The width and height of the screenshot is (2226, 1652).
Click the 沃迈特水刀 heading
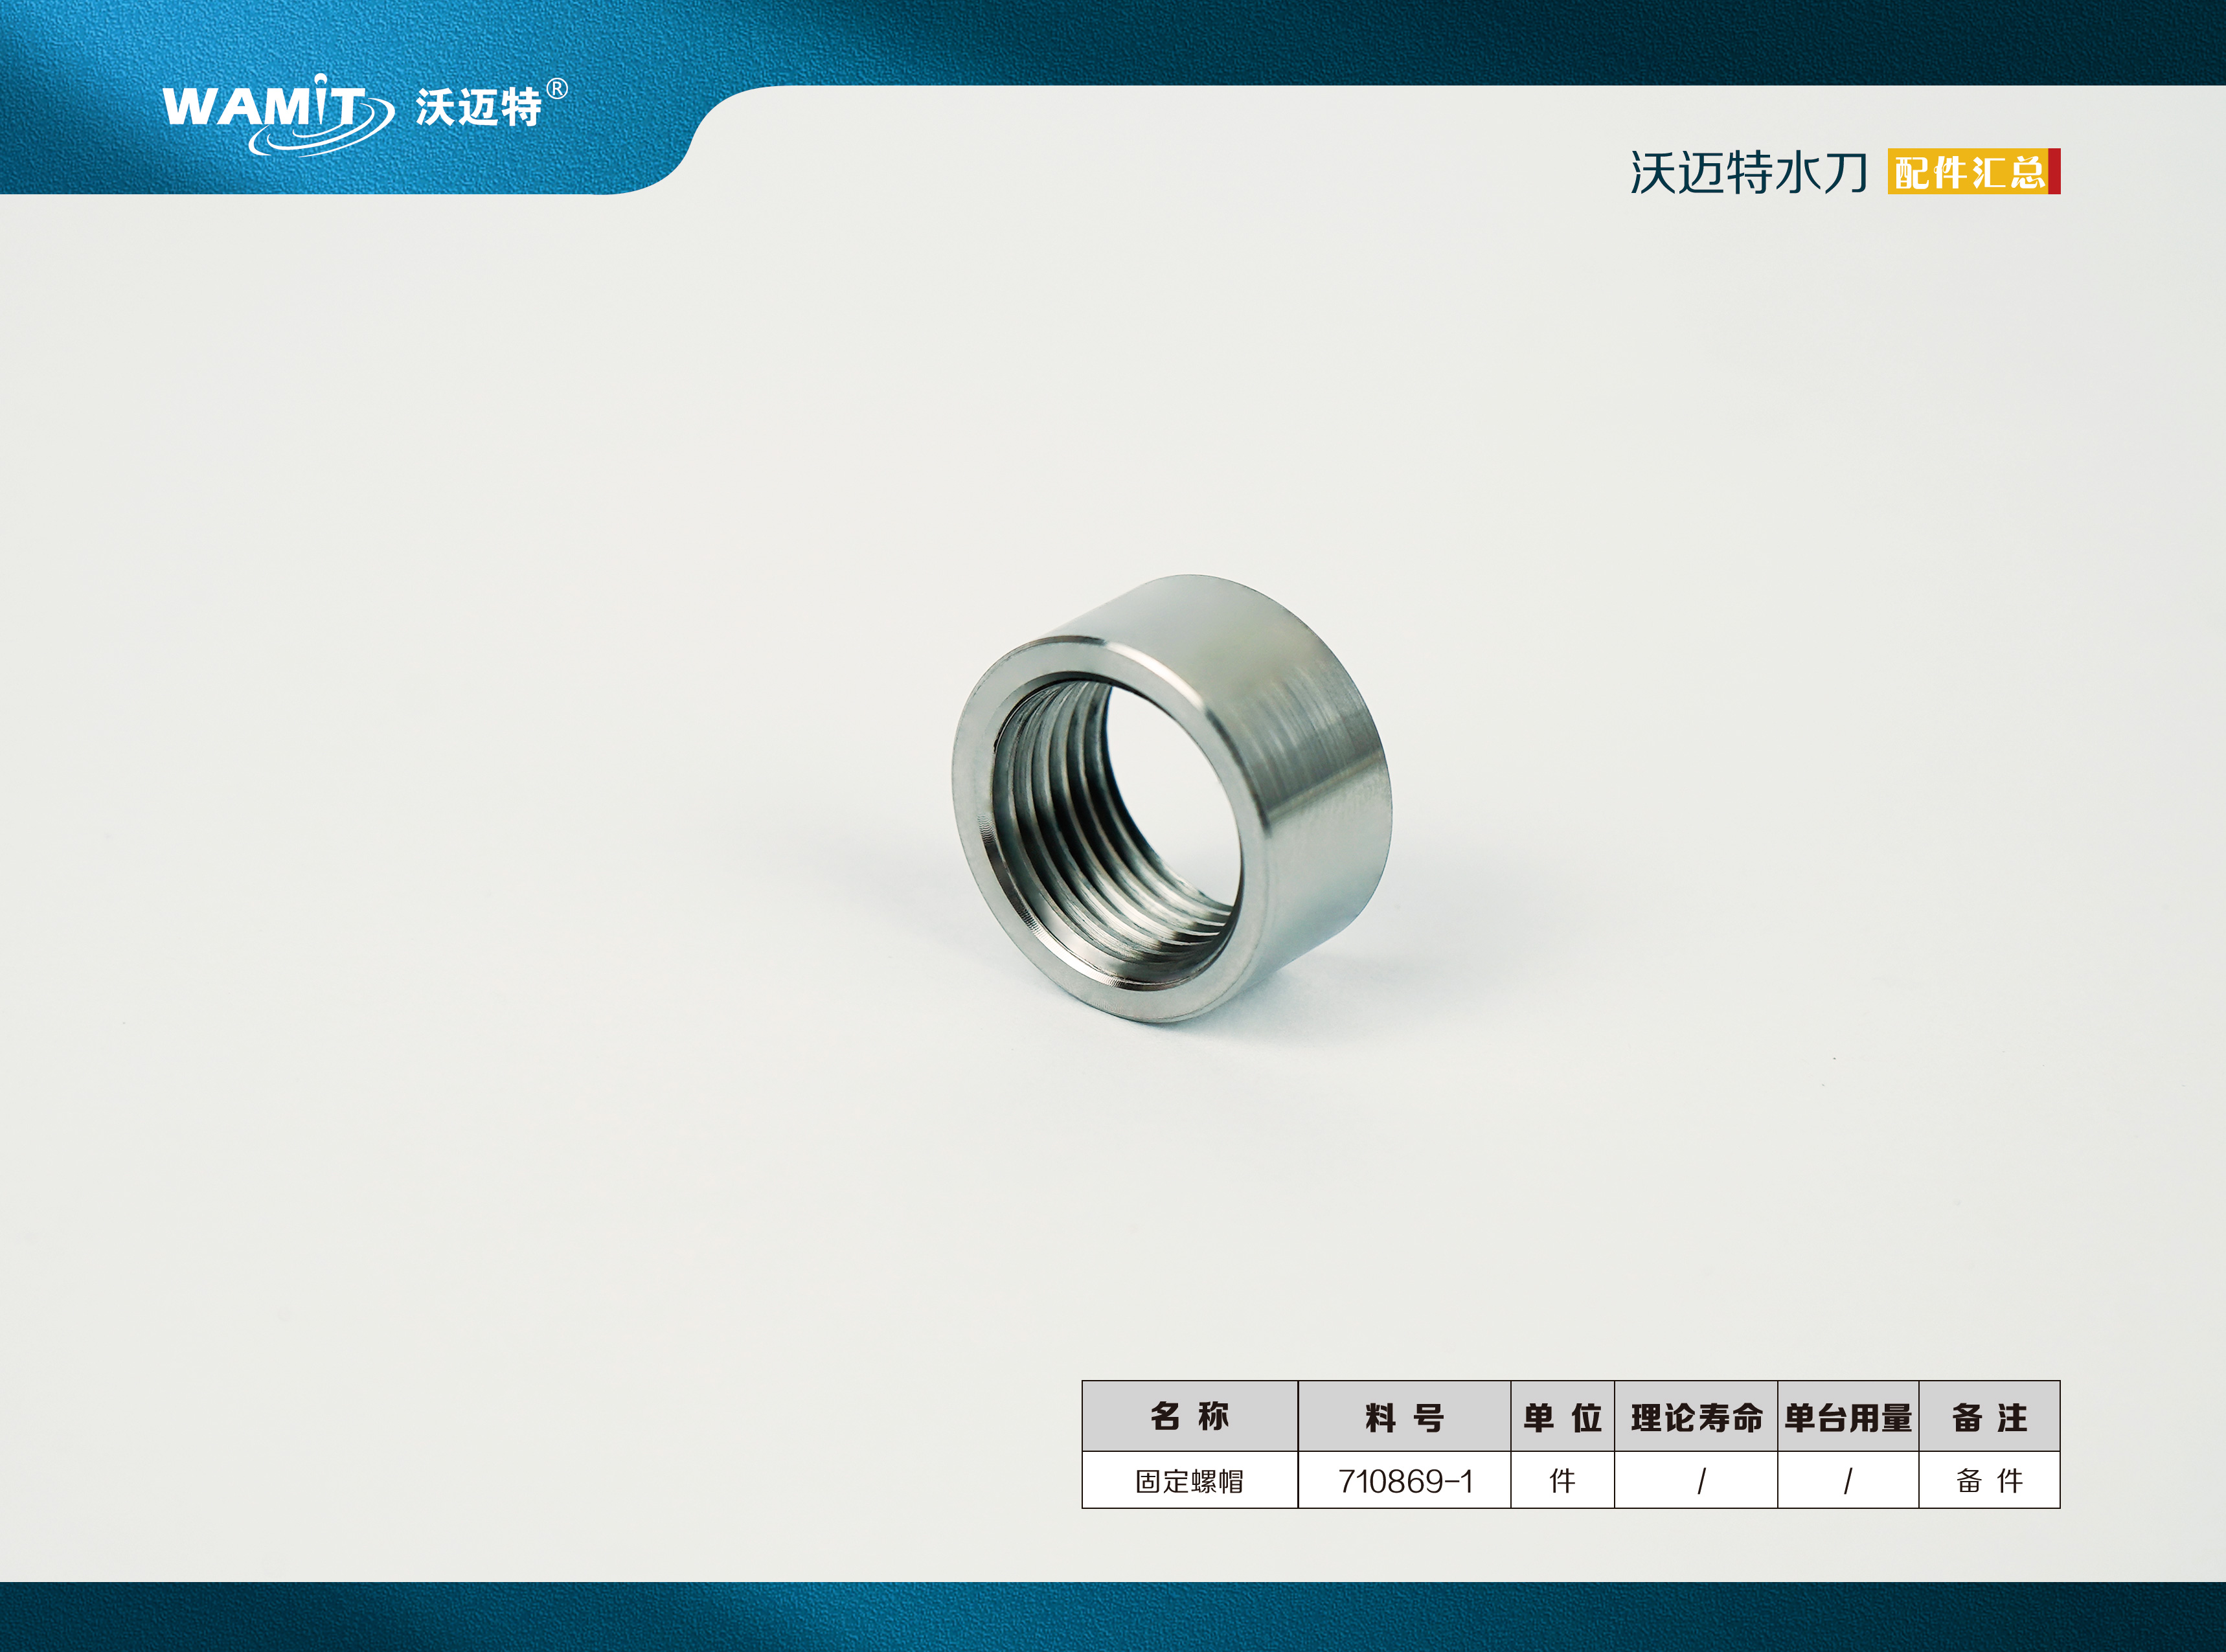(1749, 173)
